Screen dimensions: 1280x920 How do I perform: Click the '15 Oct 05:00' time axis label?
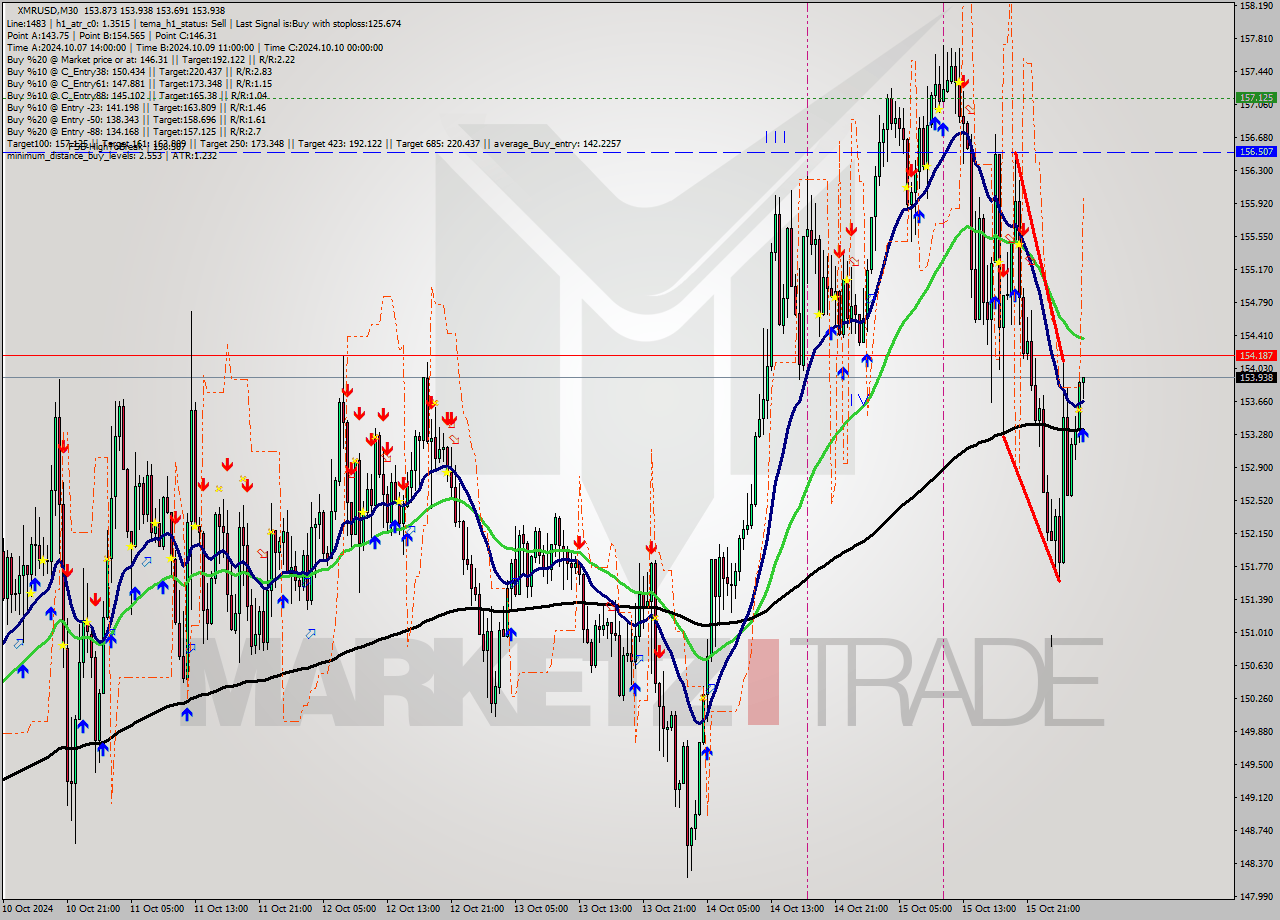pos(925,909)
